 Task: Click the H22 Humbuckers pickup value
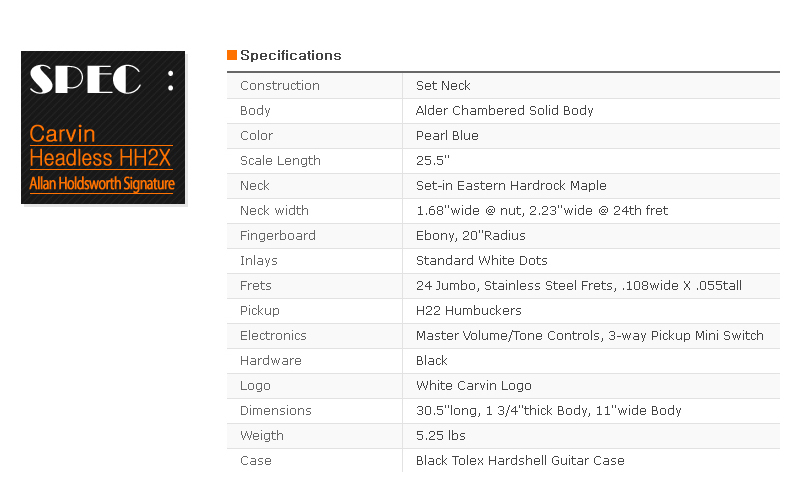coord(468,311)
